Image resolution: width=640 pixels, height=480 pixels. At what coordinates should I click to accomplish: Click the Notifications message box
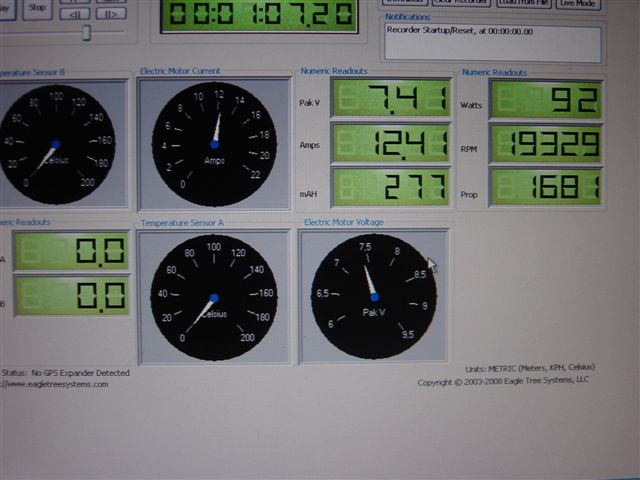tap(493, 42)
